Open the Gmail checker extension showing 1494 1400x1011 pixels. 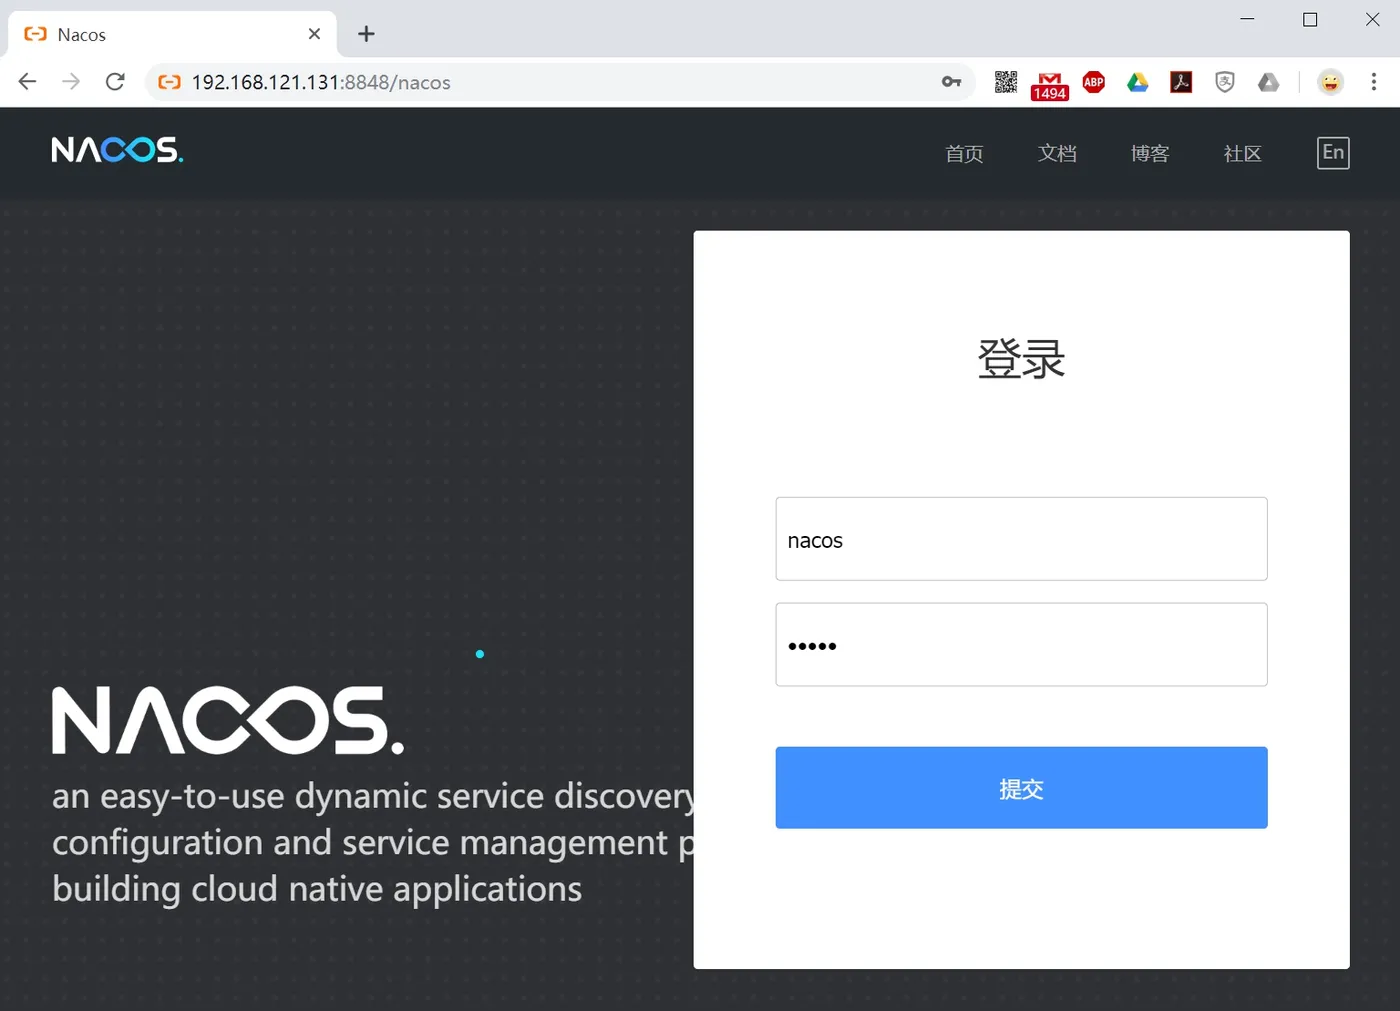point(1050,85)
